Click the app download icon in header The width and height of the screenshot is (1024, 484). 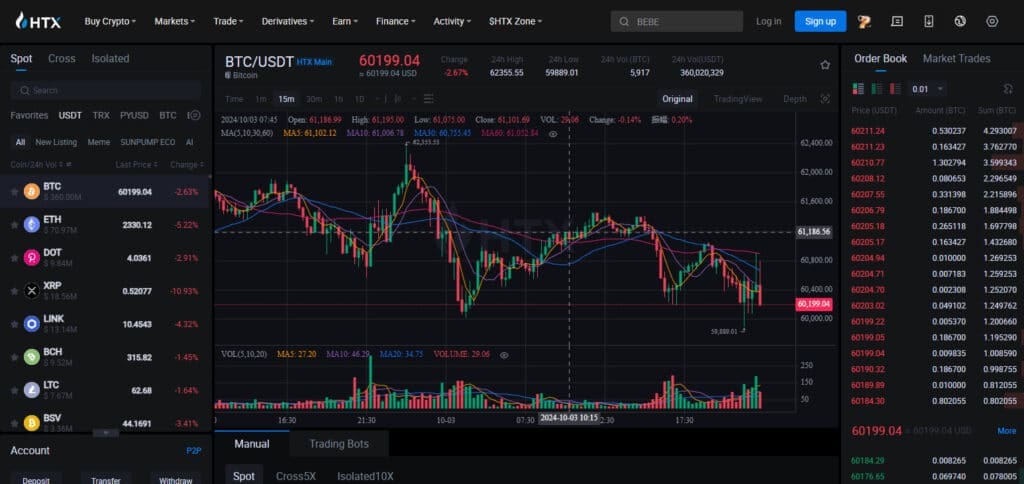[929, 21]
